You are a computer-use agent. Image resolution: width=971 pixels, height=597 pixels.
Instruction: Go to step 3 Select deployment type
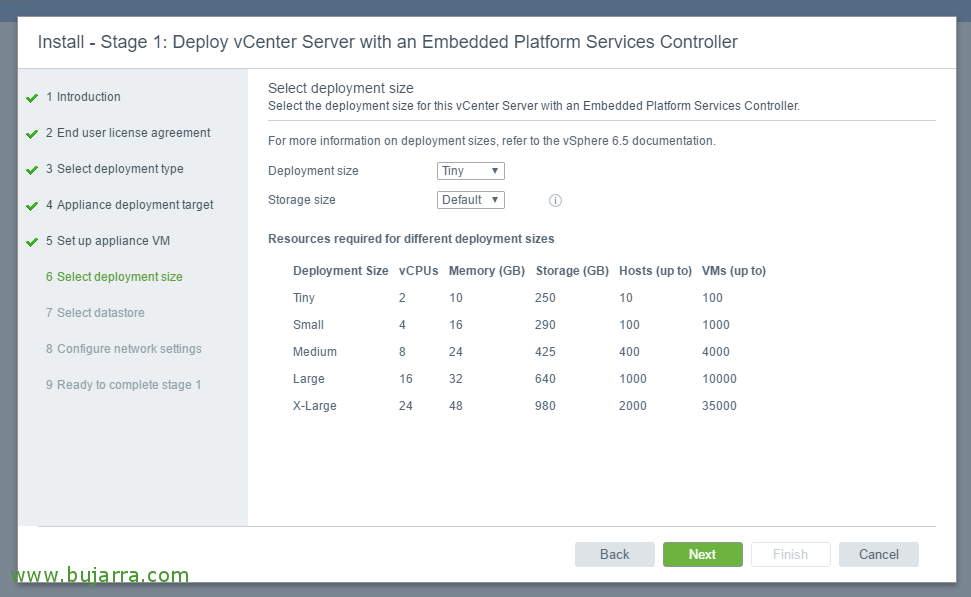pyautogui.click(x=115, y=168)
